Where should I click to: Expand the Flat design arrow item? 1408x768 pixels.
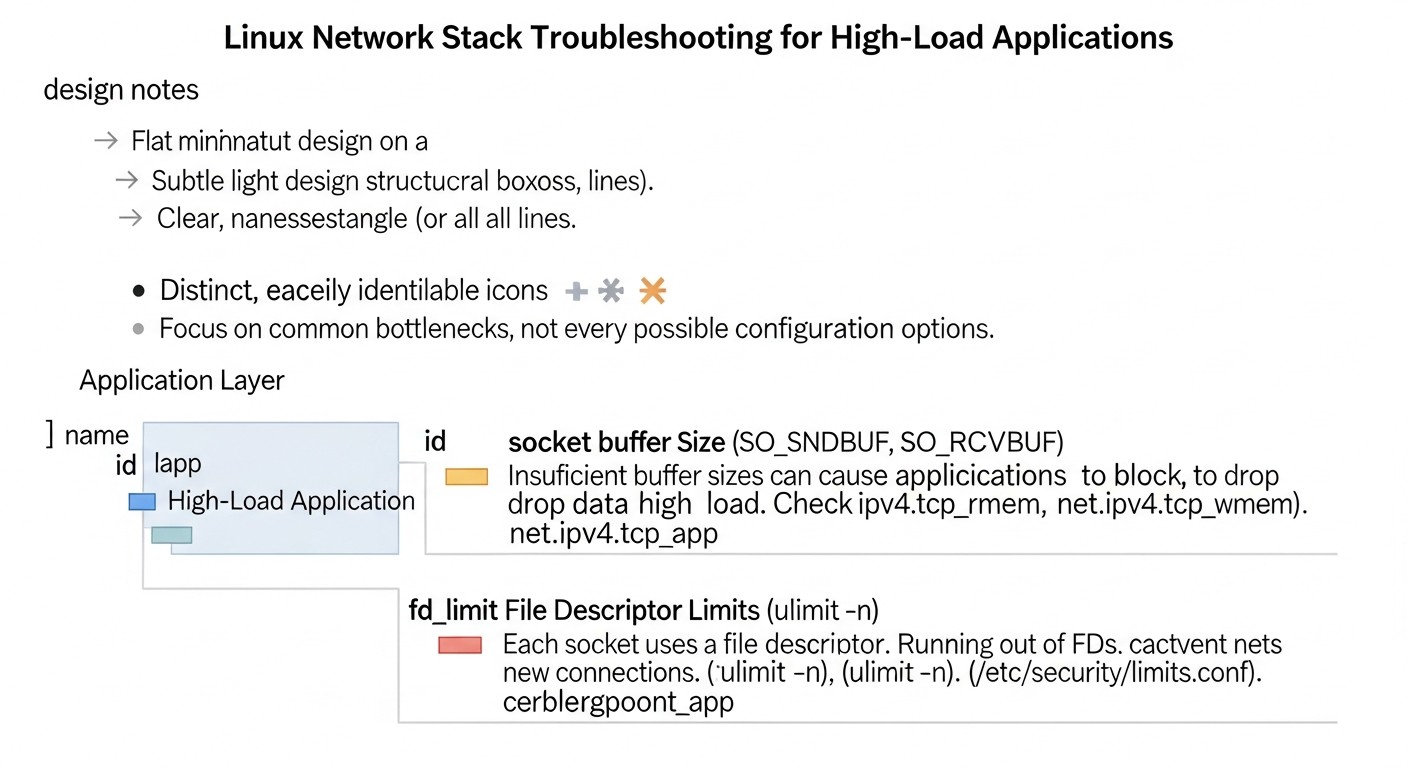(x=105, y=141)
